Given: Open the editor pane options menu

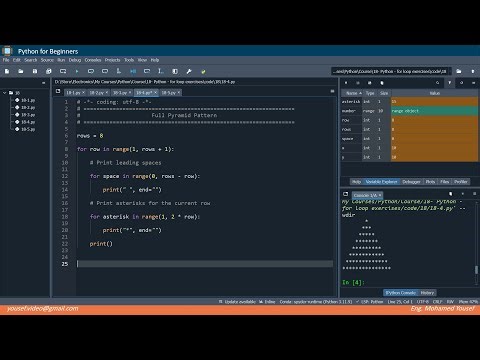Looking at the screenshot, I should 332,91.
